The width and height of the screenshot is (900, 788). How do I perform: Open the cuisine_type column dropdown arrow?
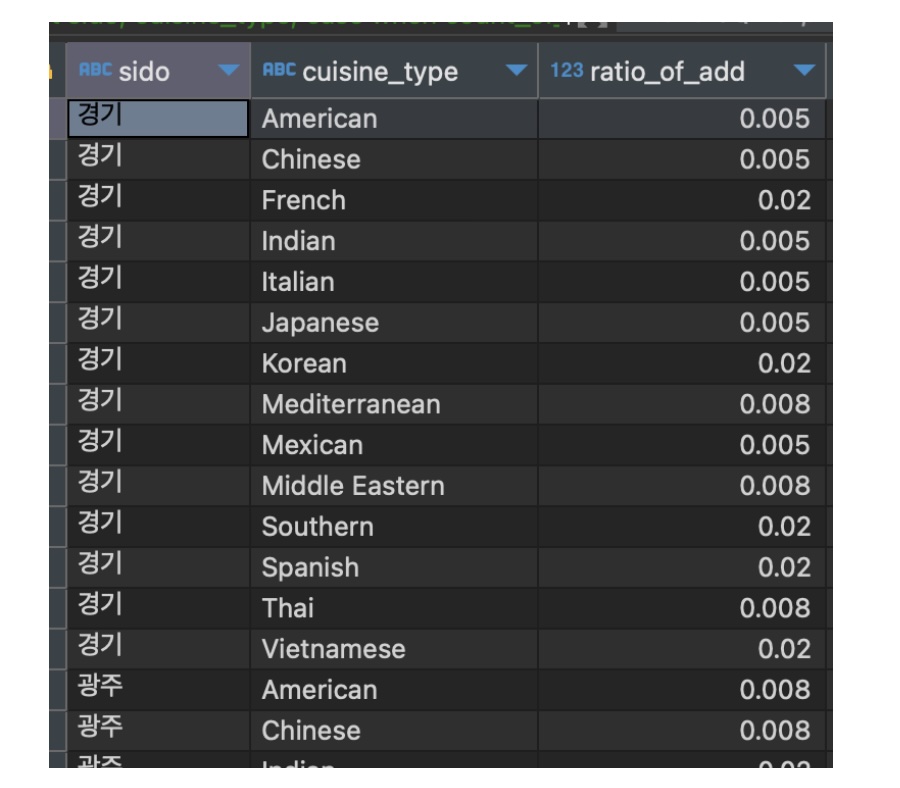[516, 70]
